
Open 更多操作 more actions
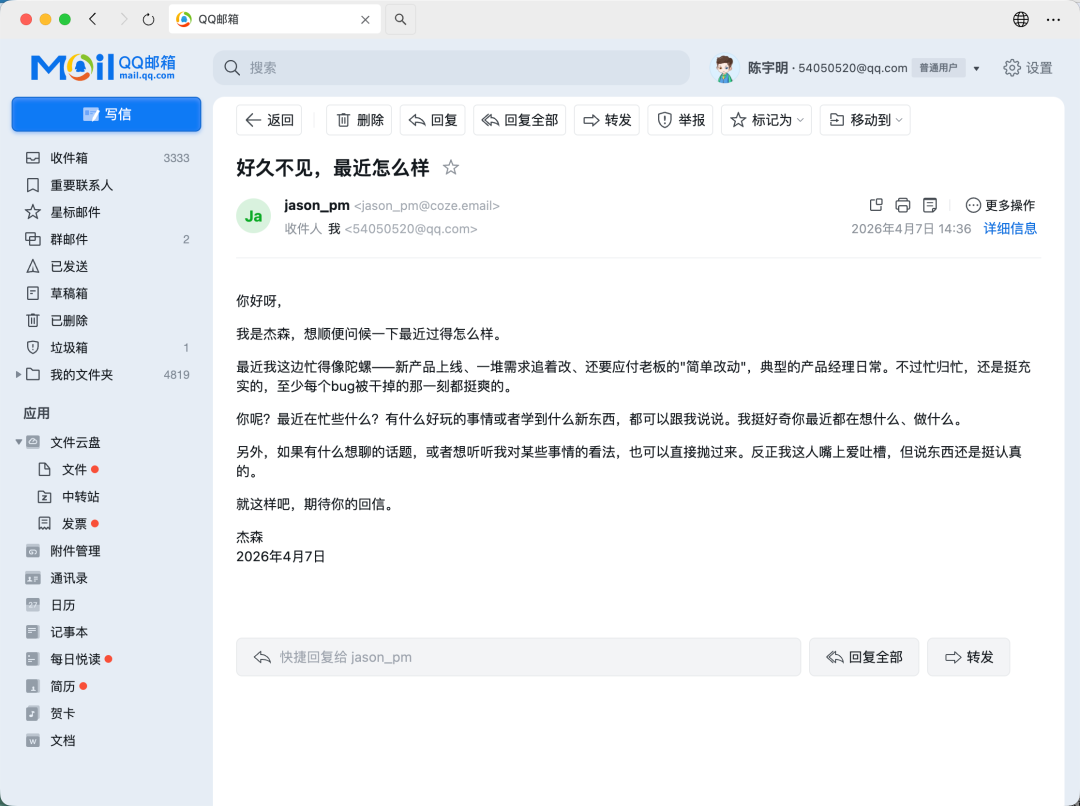pyautogui.click(x=1000, y=205)
